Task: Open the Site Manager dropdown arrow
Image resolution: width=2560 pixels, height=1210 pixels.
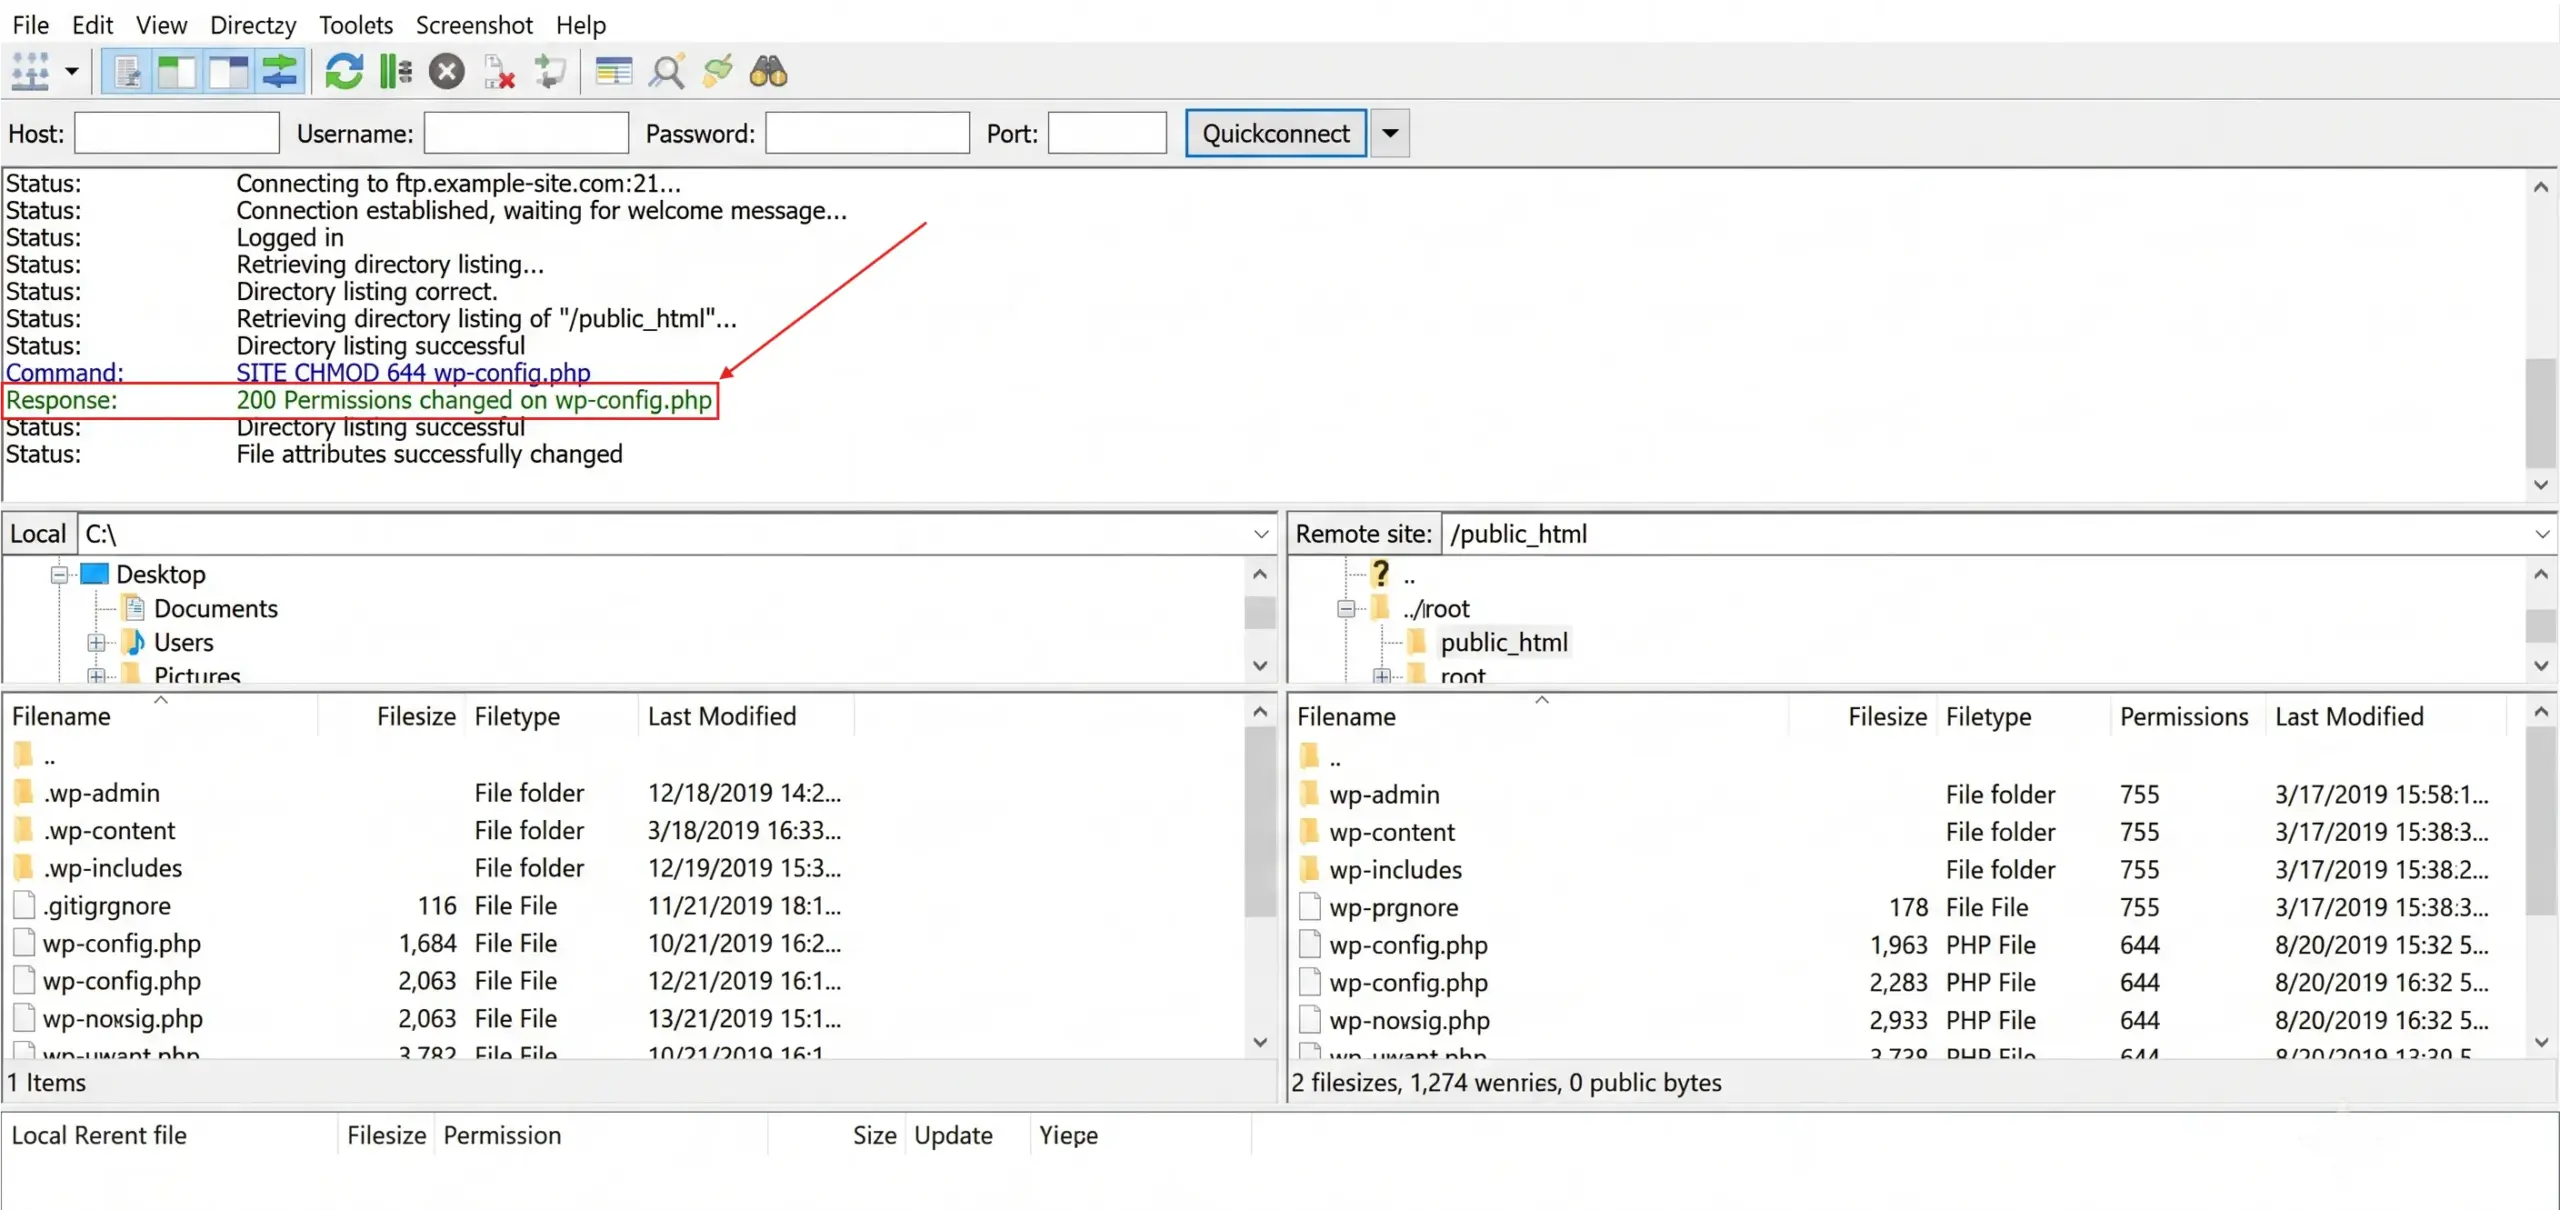Action: tap(72, 72)
